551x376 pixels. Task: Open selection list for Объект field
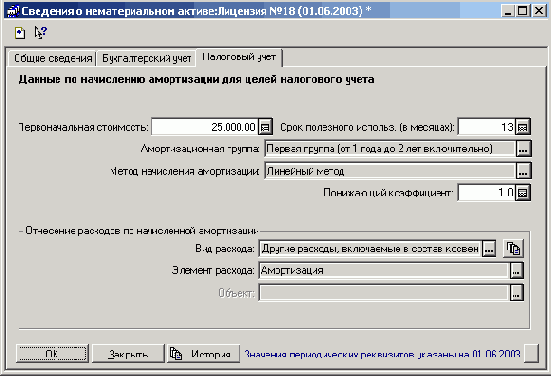point(516,293)
